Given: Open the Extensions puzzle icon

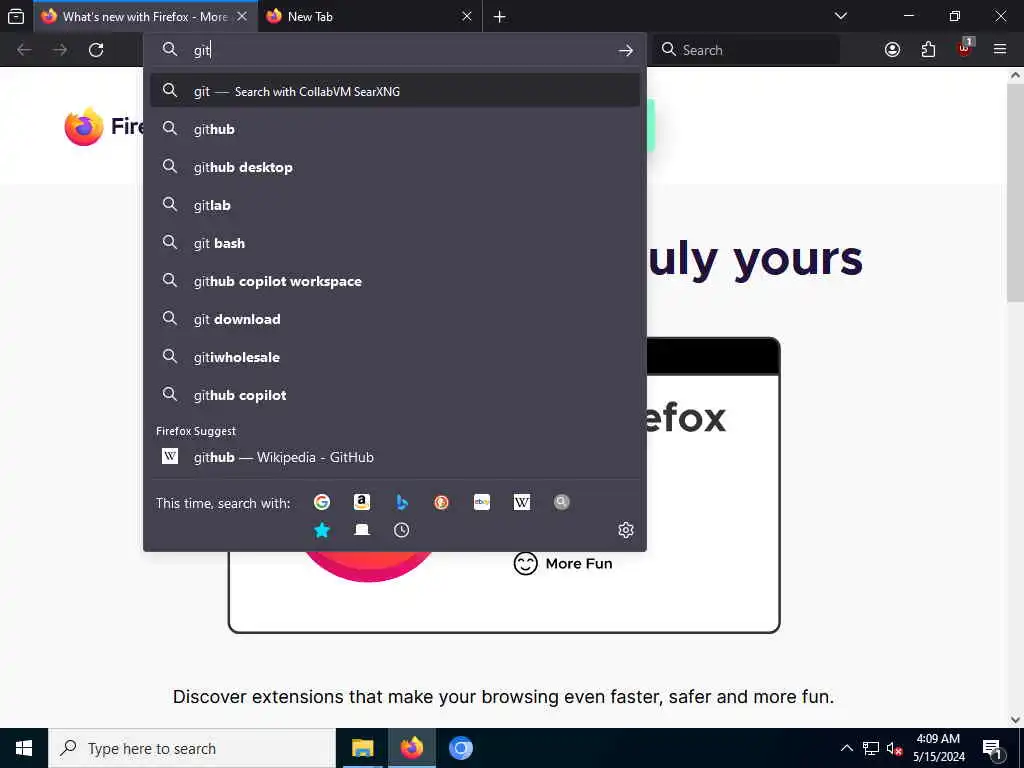Looking at the screenshot, I should point(928,50).
